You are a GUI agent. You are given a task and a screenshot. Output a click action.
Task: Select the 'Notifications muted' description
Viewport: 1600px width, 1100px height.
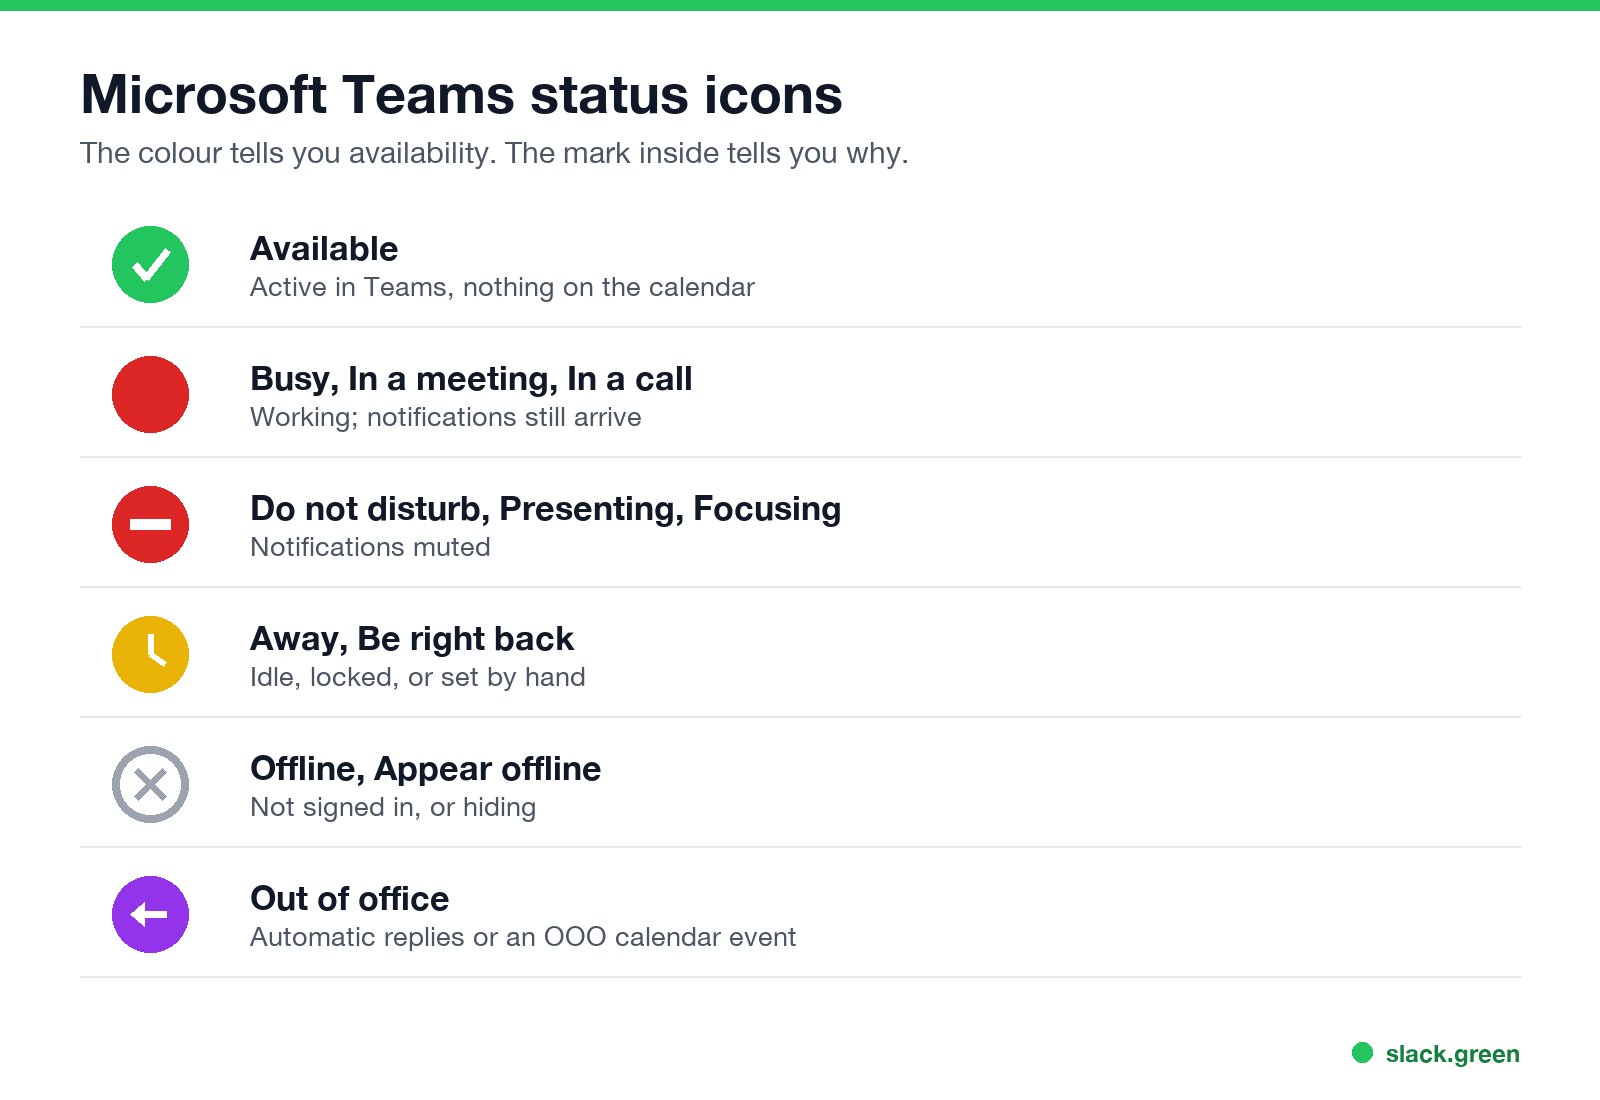tap(370, 547)
